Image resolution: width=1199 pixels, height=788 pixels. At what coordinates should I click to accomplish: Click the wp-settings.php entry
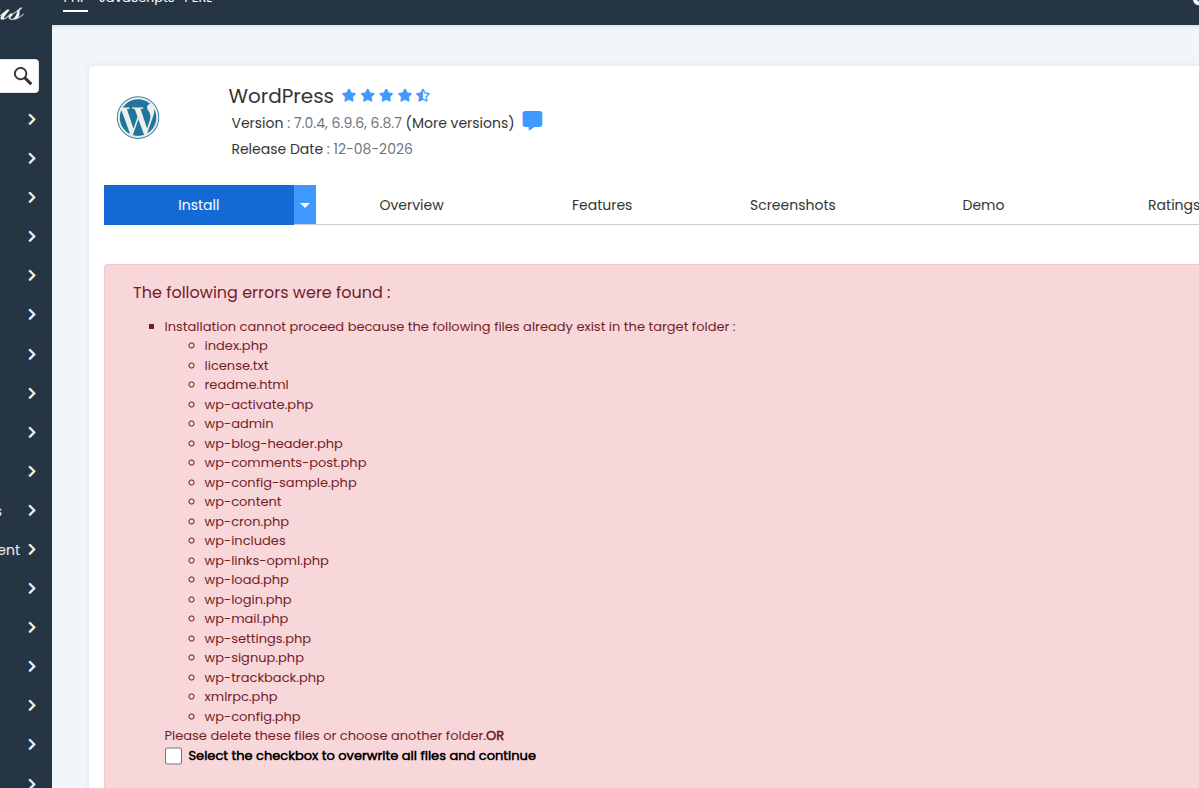click(x=258, y=638)
